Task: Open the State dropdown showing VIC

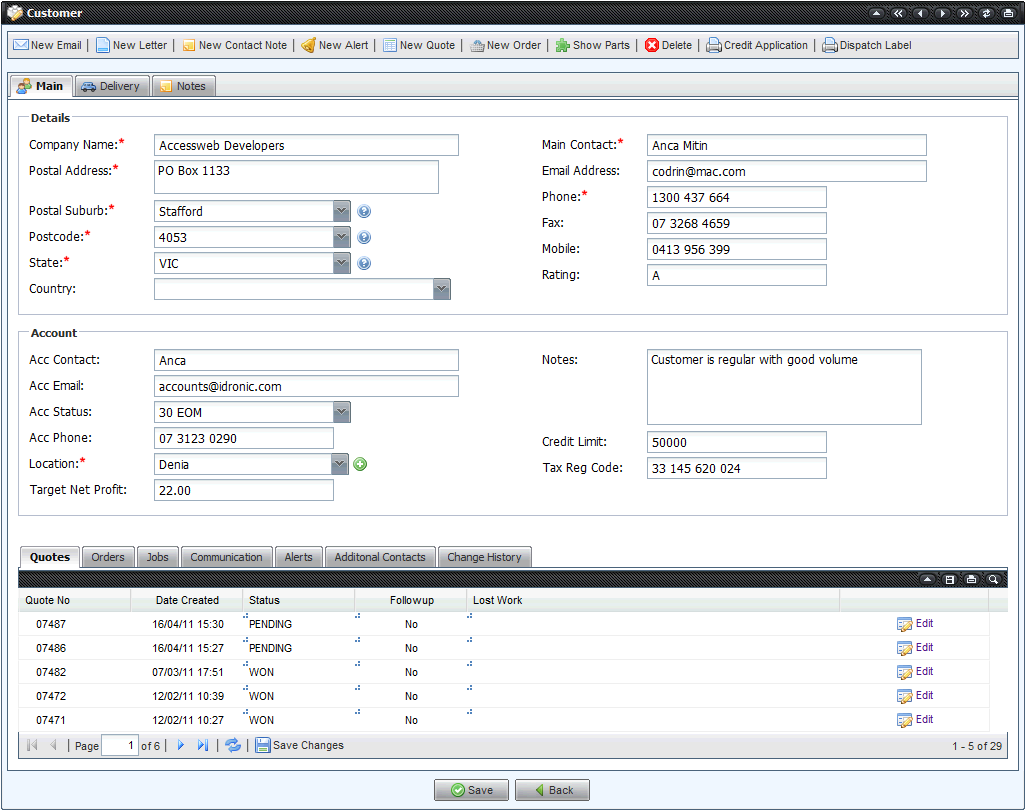Action: [x=342, y=263]
